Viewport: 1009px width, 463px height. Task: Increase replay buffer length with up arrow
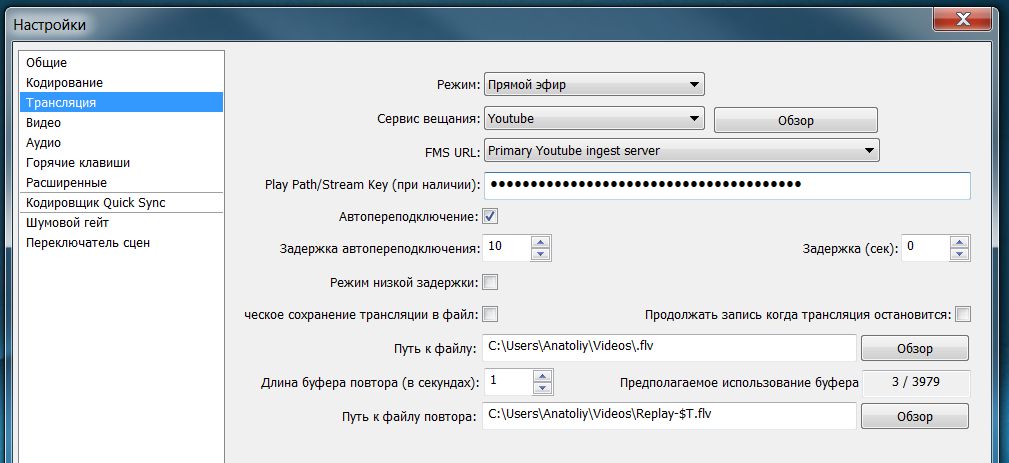[x=541, y=376]
